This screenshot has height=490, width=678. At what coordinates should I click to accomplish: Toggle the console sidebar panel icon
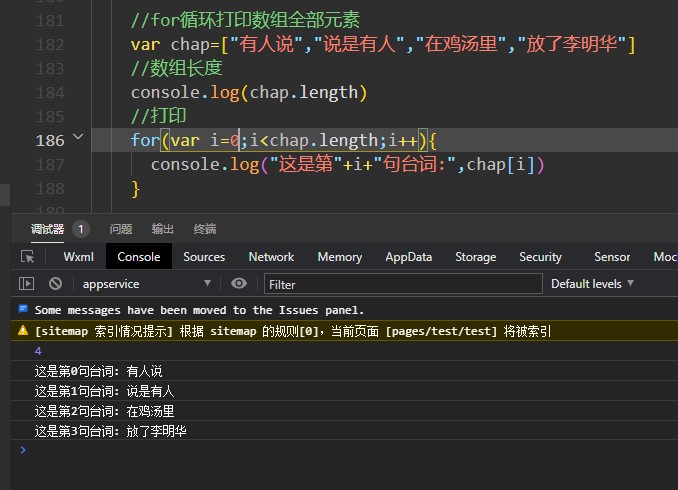click(26, 284)
